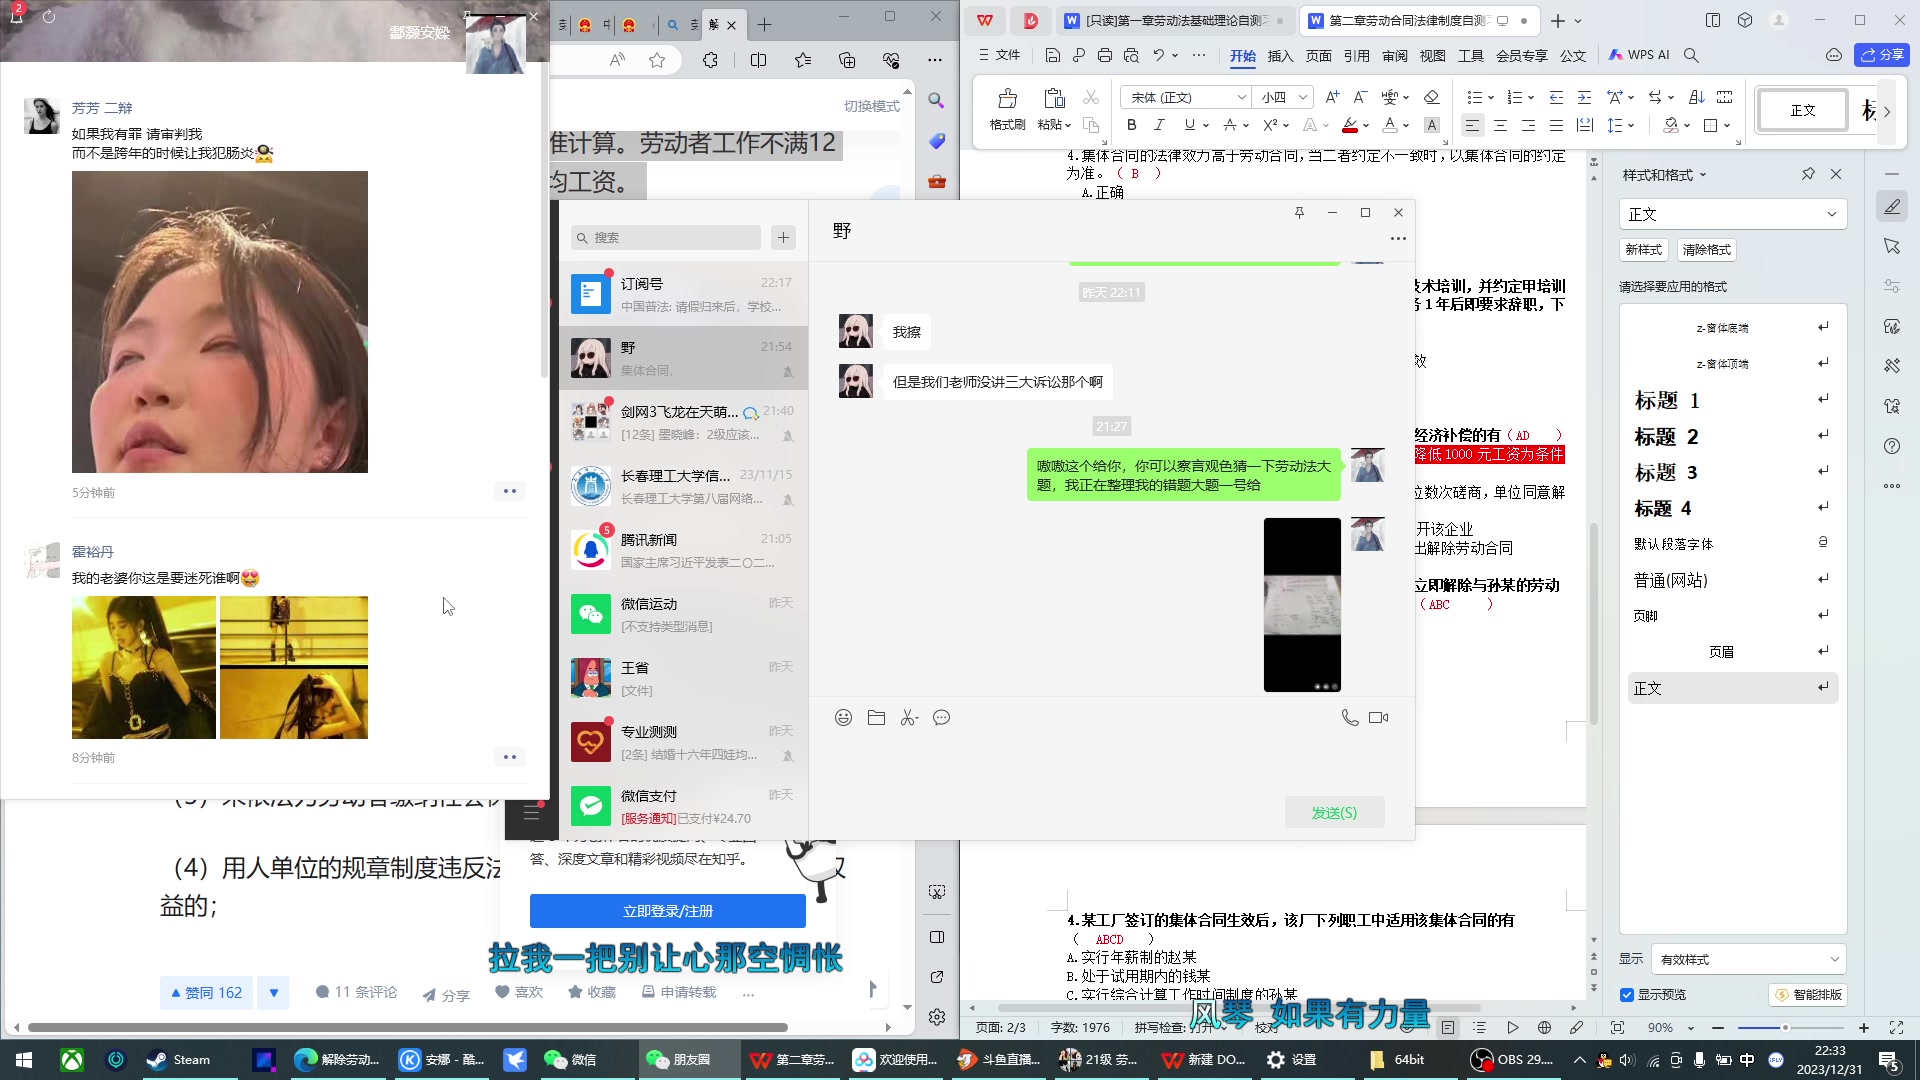Click the web layout globe icon in WPS status bar
The height and width of the screenshot is (1080, 1920).
coord(1544,1028)
